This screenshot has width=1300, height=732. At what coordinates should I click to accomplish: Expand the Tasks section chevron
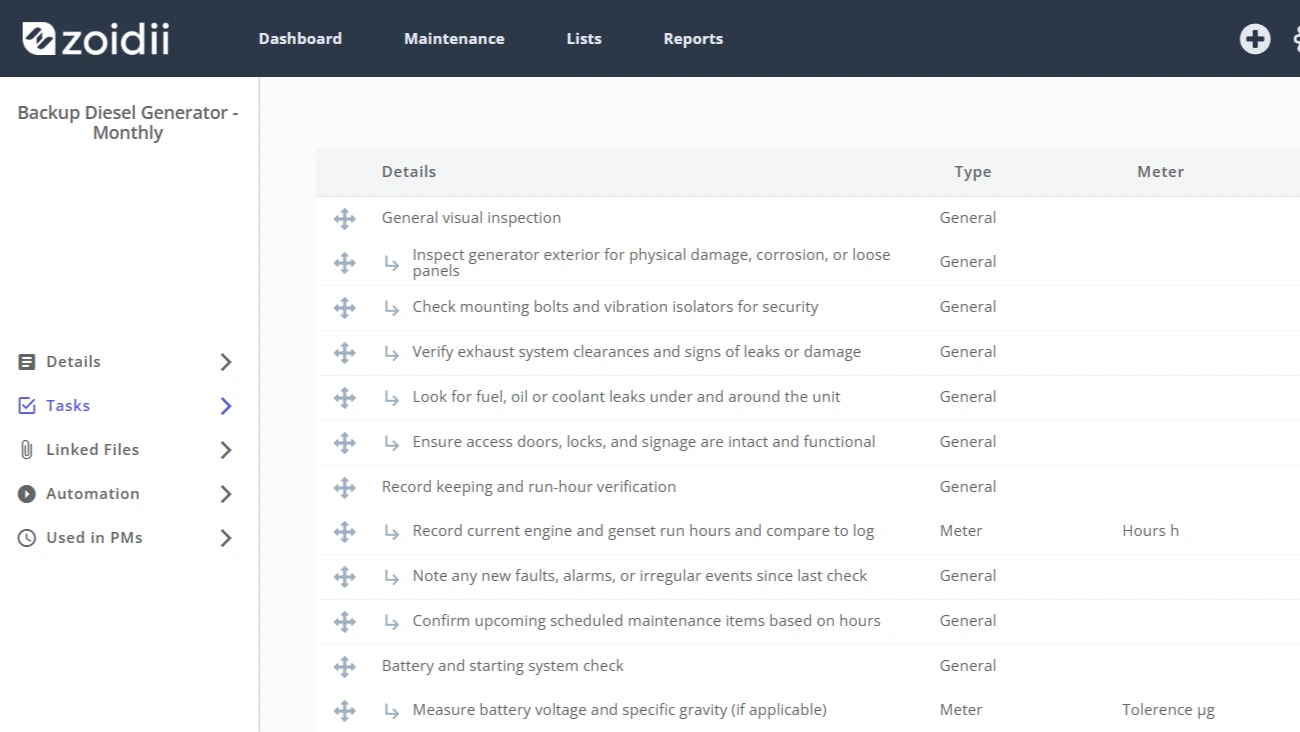(226, 406)
